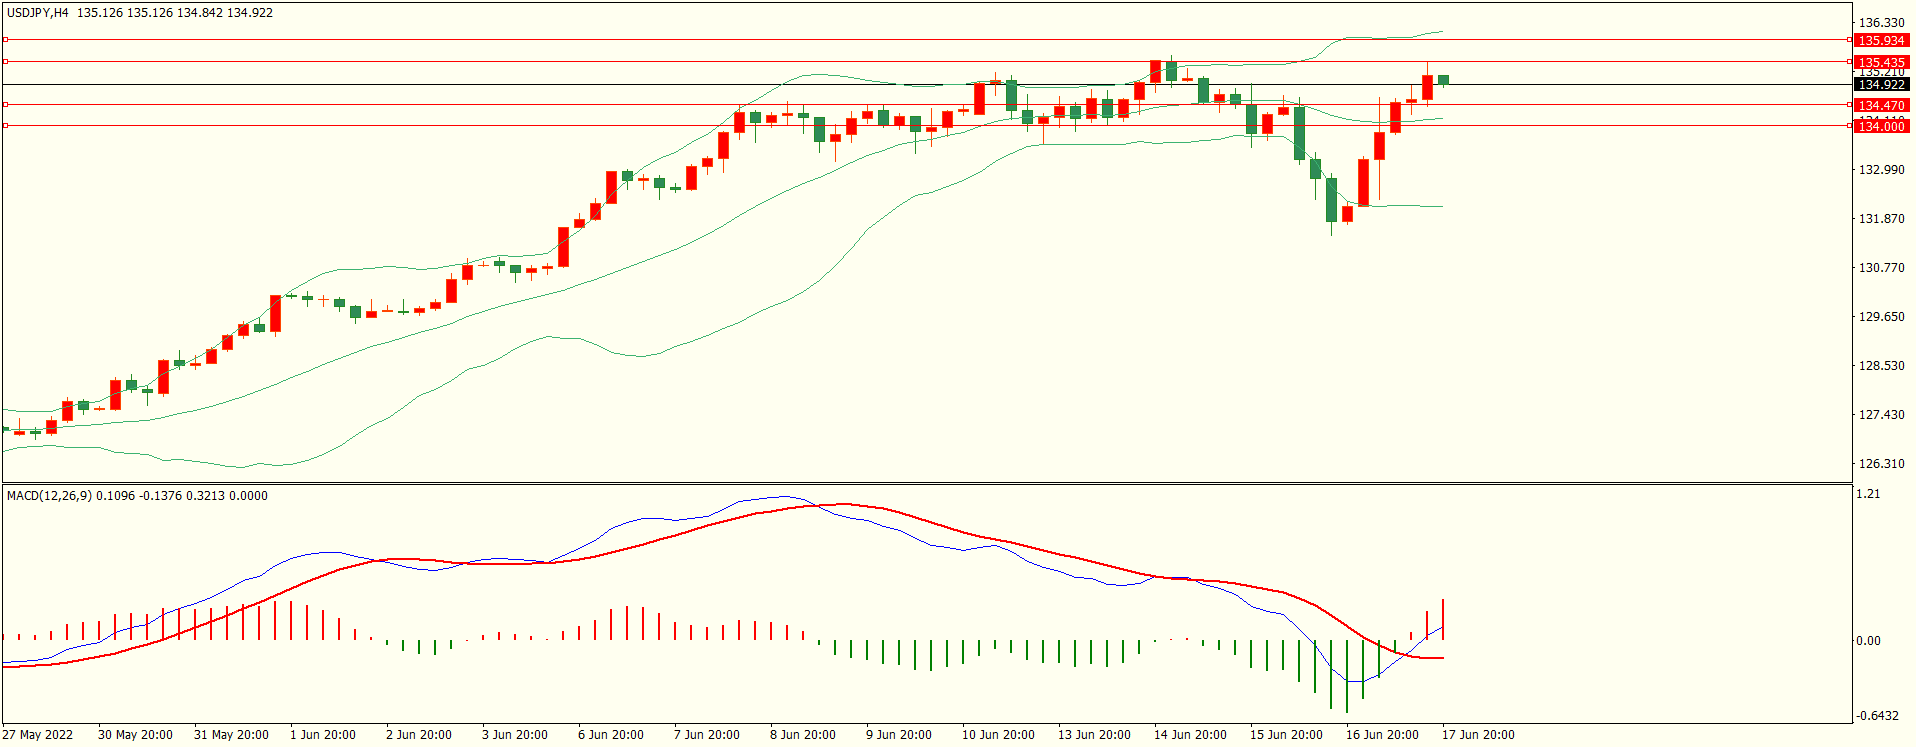1916x747 pixels.
Task: Click the red 134.000 price label
Action: (1881, 126)
